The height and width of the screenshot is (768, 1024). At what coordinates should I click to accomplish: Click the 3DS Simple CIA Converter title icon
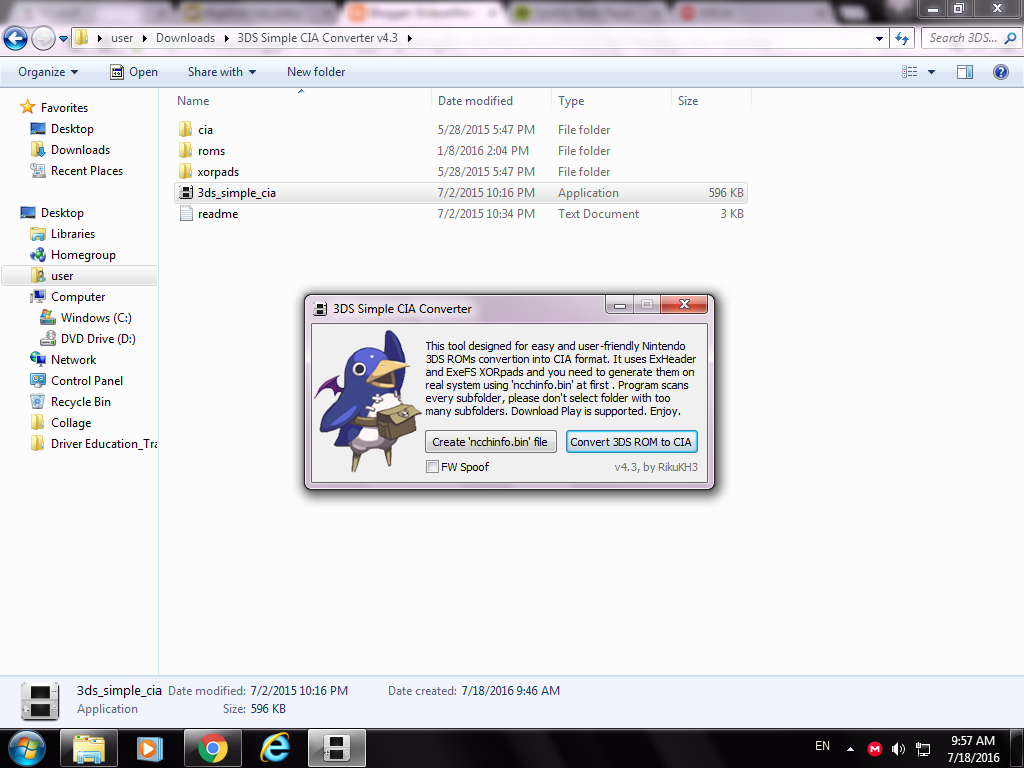tap(320, 308)
